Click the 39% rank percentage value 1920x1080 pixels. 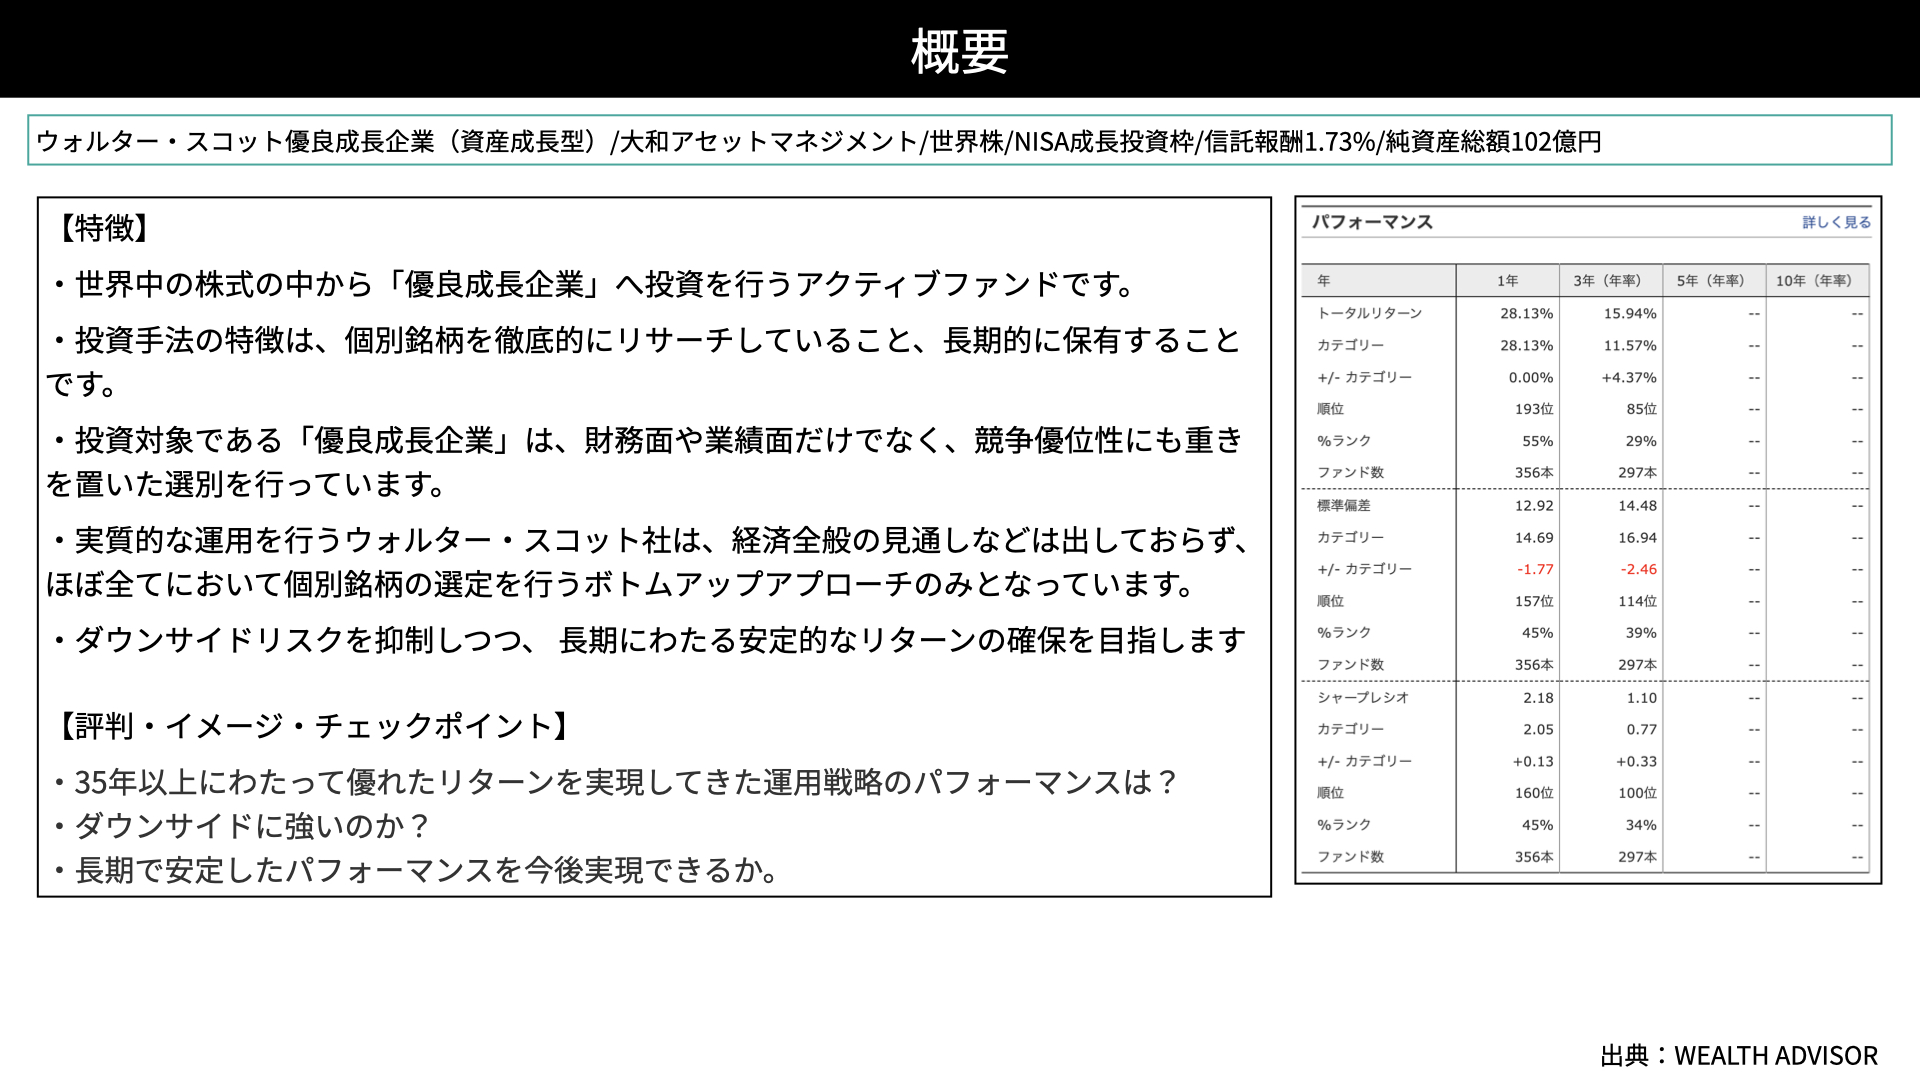click(x=1641, y=633)
